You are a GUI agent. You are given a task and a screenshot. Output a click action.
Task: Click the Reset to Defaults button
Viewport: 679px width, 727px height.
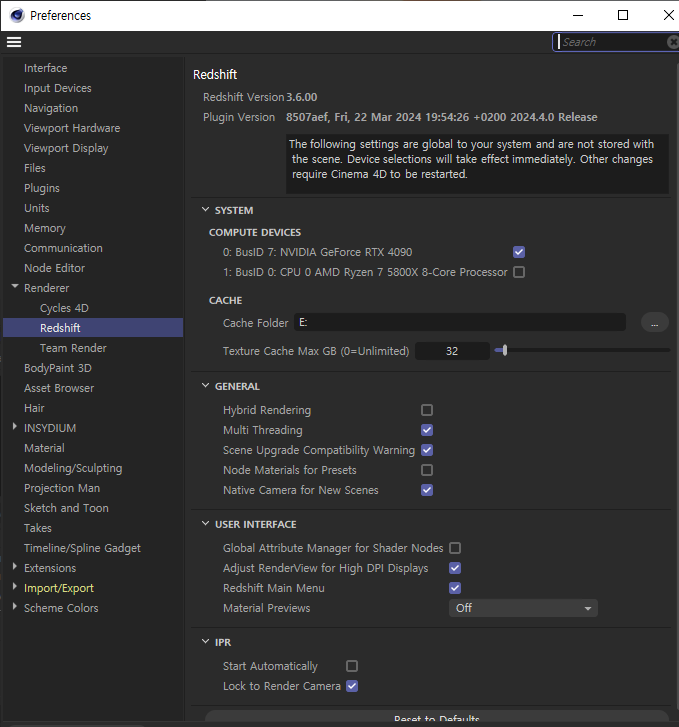436,718
